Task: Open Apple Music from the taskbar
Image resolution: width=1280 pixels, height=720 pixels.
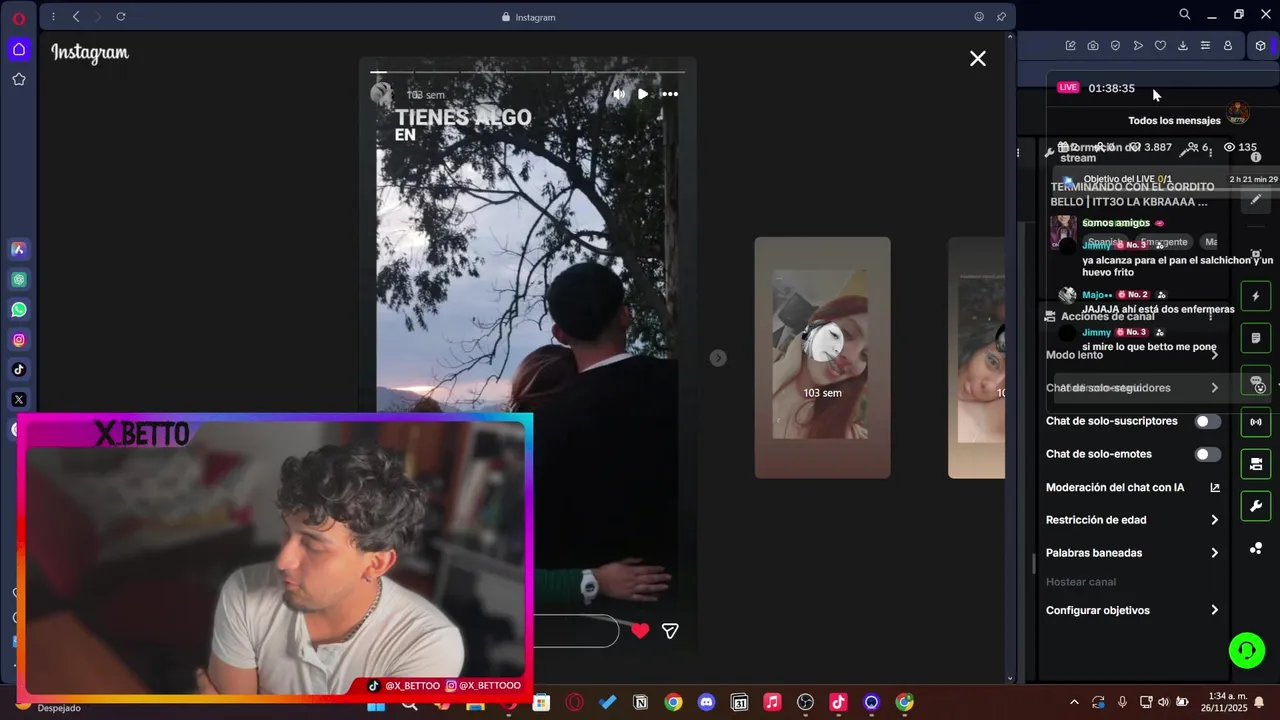Action: point(772,703)
